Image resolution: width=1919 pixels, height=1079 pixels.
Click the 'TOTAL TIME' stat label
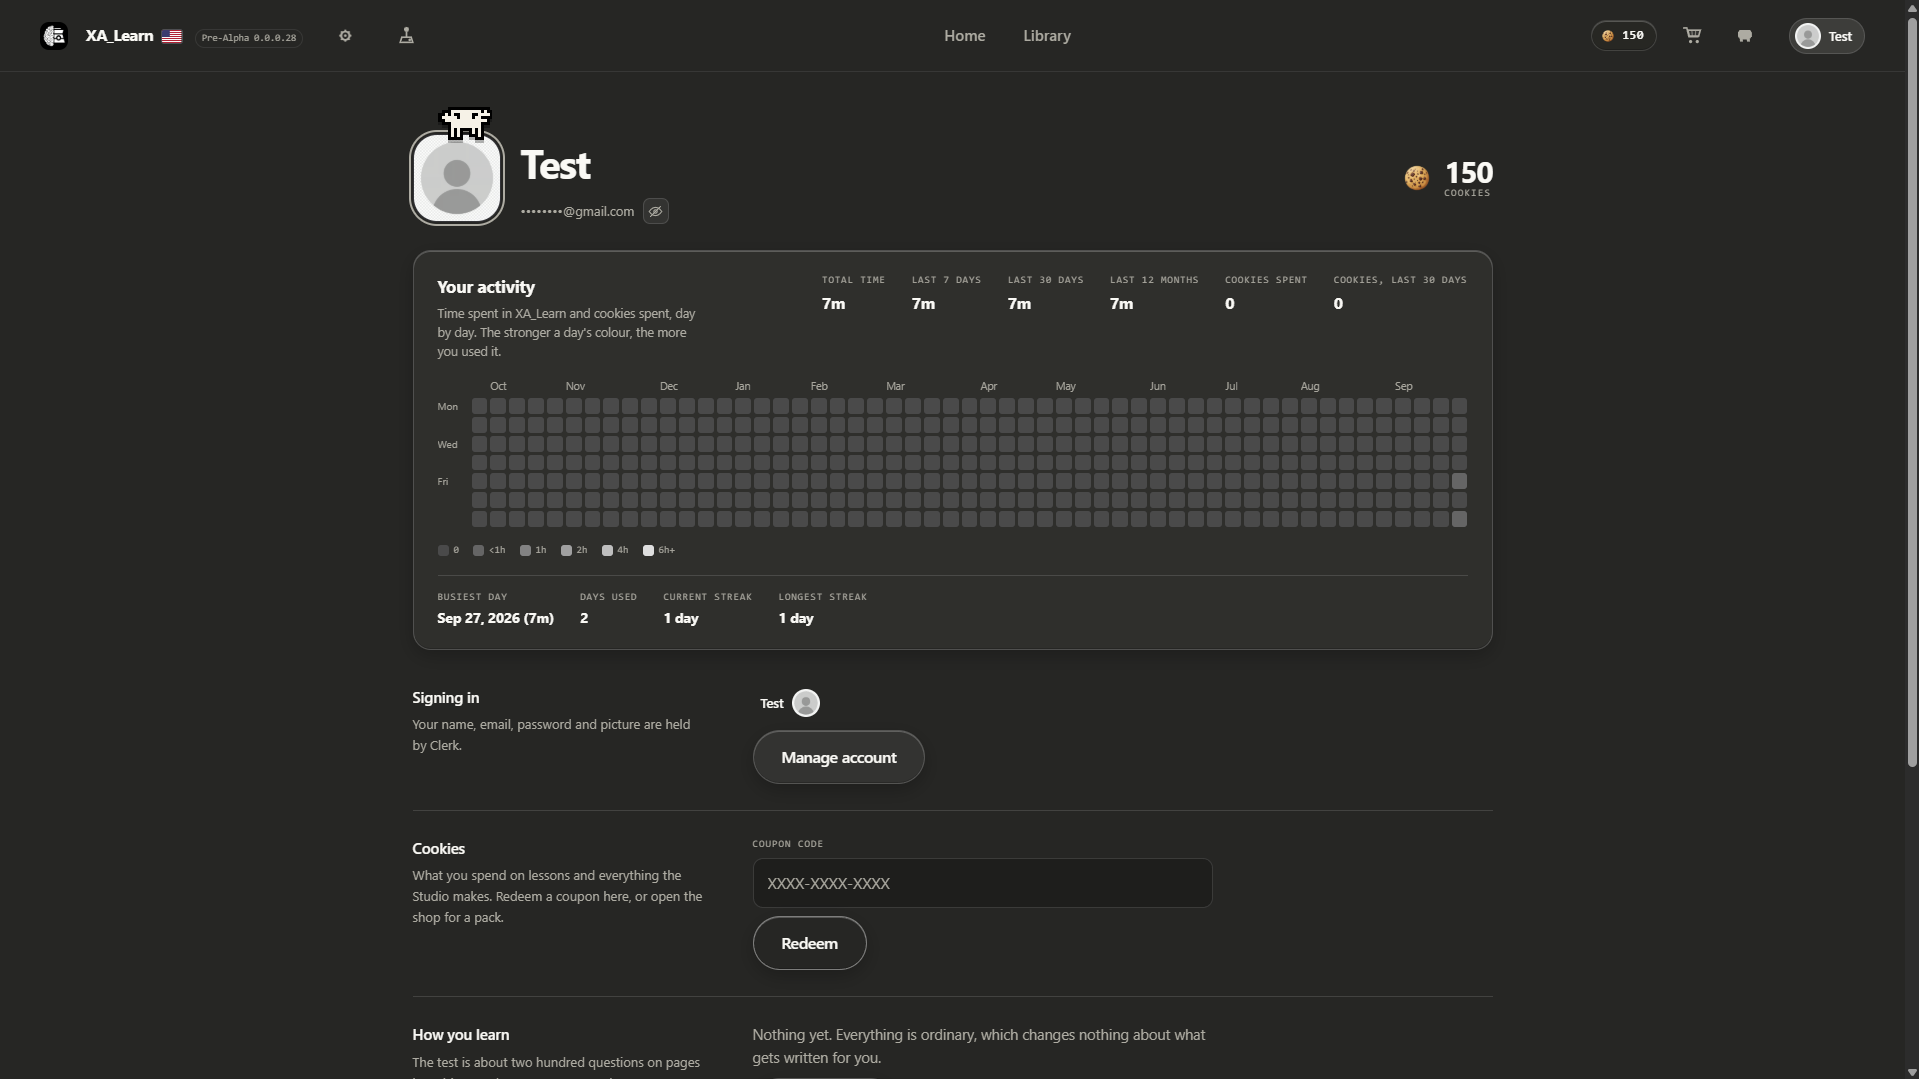click(853, 280)
